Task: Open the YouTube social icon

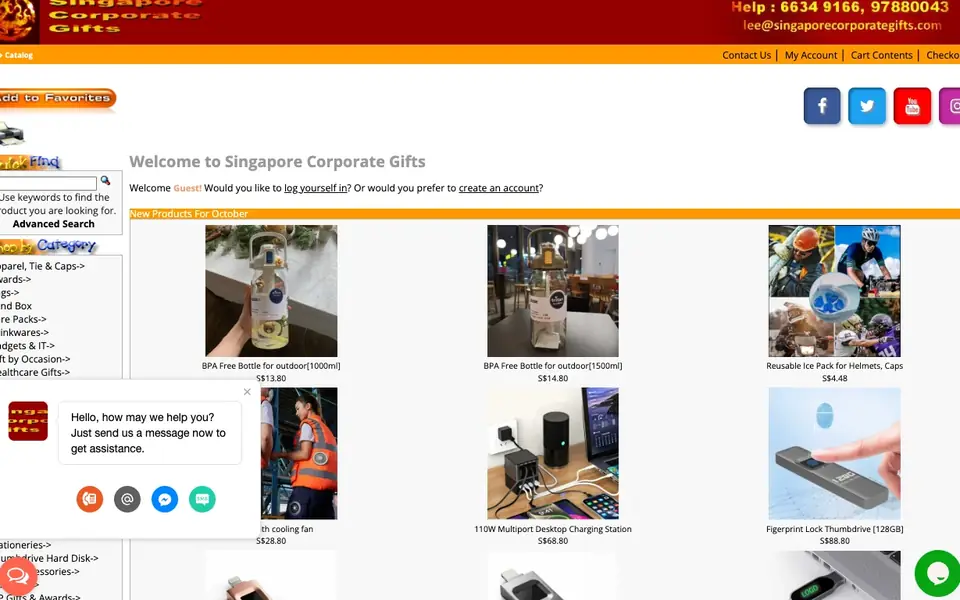Action: pos(912,106)
